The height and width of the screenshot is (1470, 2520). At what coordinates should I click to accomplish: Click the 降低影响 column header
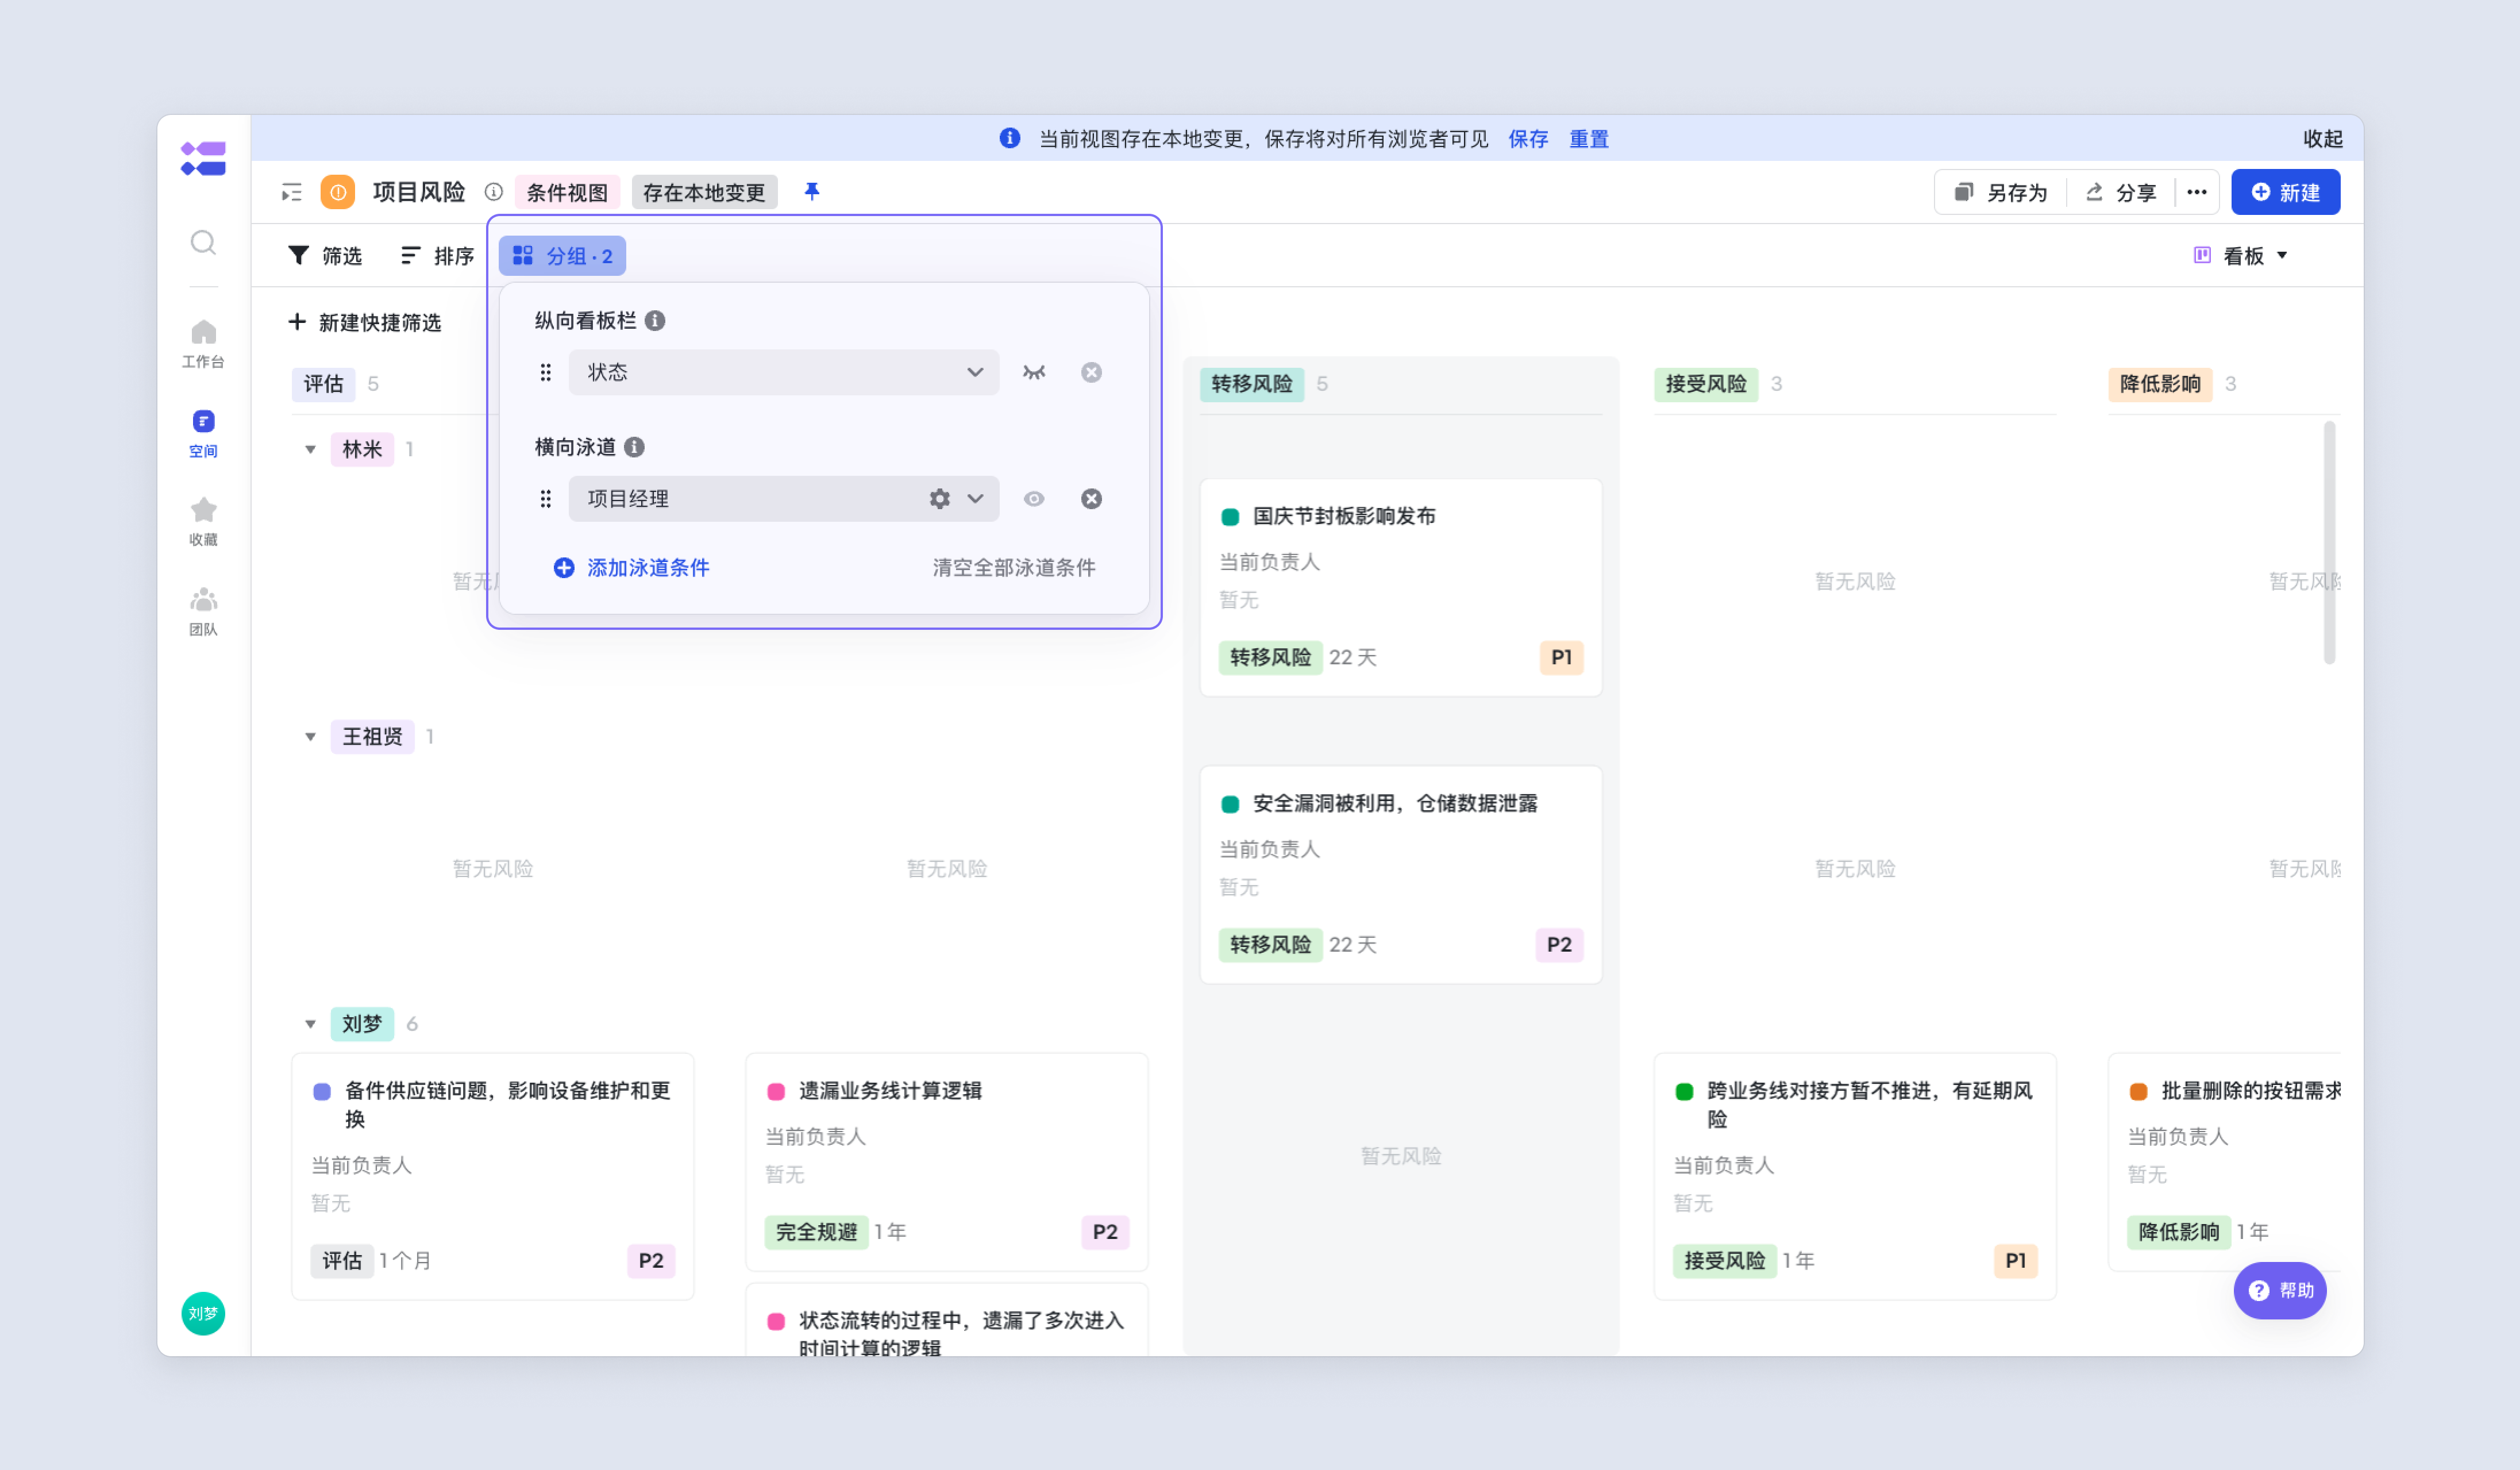(2160, 384)
